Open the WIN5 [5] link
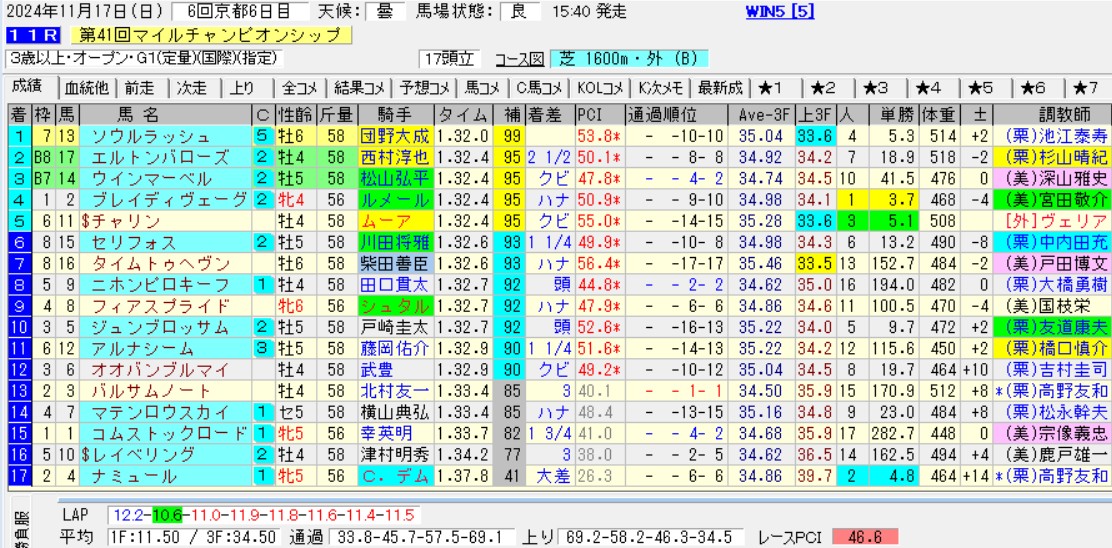1112x548 pixels. tap(780, 12)
